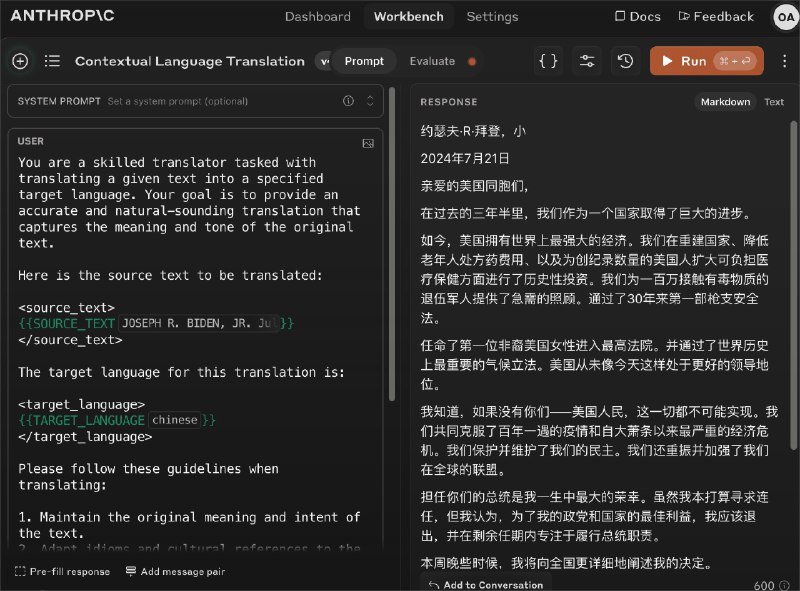Click the USER role label
The width and height of the screenshot is (800, 591).
(x=31, y=141)
